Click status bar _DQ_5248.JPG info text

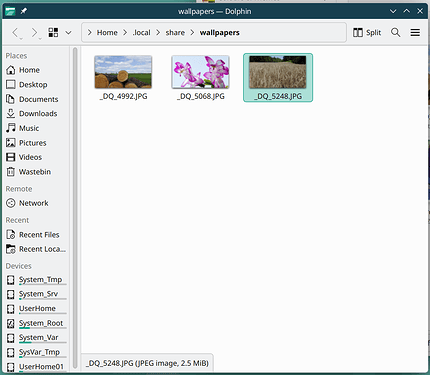[147, 363]
